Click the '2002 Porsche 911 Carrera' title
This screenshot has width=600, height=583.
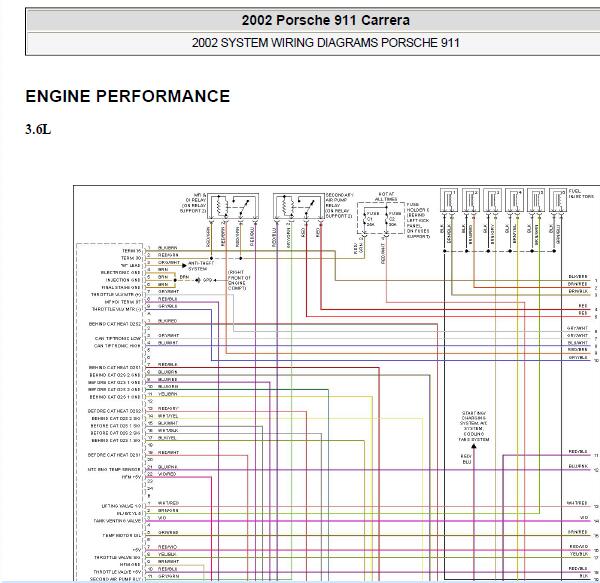(325, 20)
